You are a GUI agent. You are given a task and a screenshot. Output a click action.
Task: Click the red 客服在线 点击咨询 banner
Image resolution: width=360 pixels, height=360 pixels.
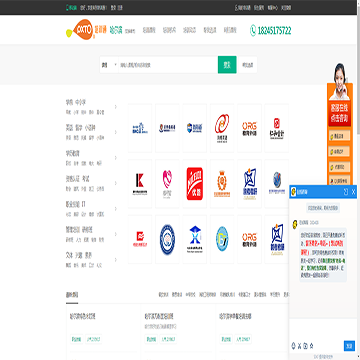click(339, 113)
